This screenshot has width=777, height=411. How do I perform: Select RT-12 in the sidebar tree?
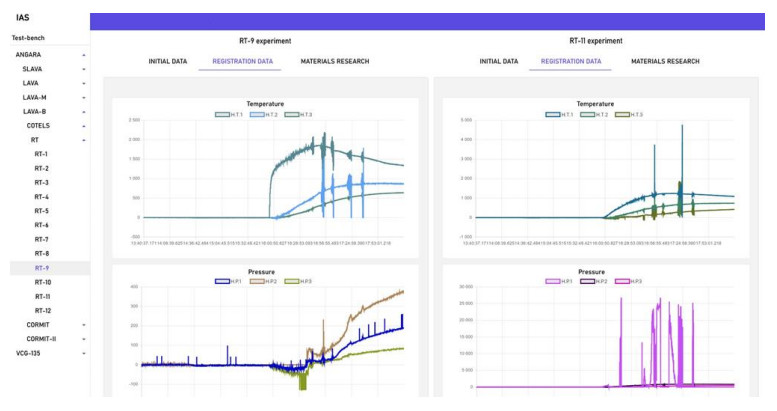[x=42, y=310]
